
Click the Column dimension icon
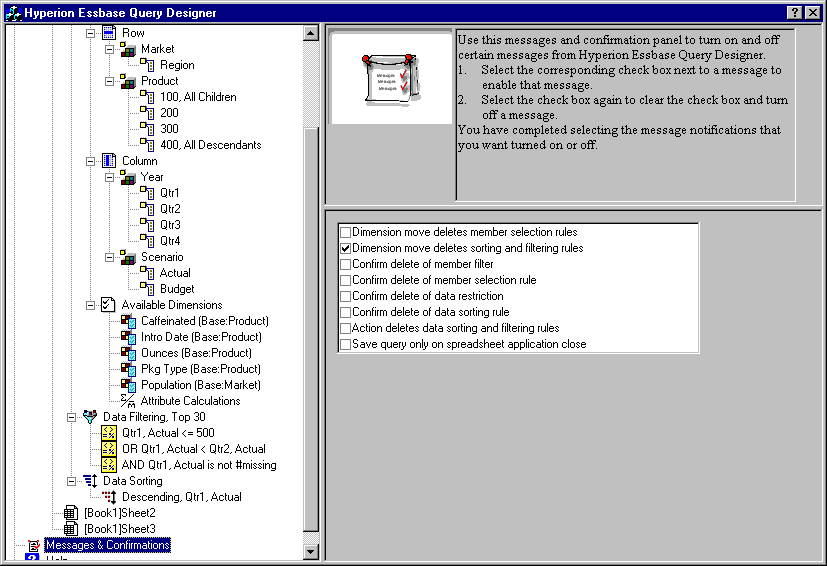(109, 161)
